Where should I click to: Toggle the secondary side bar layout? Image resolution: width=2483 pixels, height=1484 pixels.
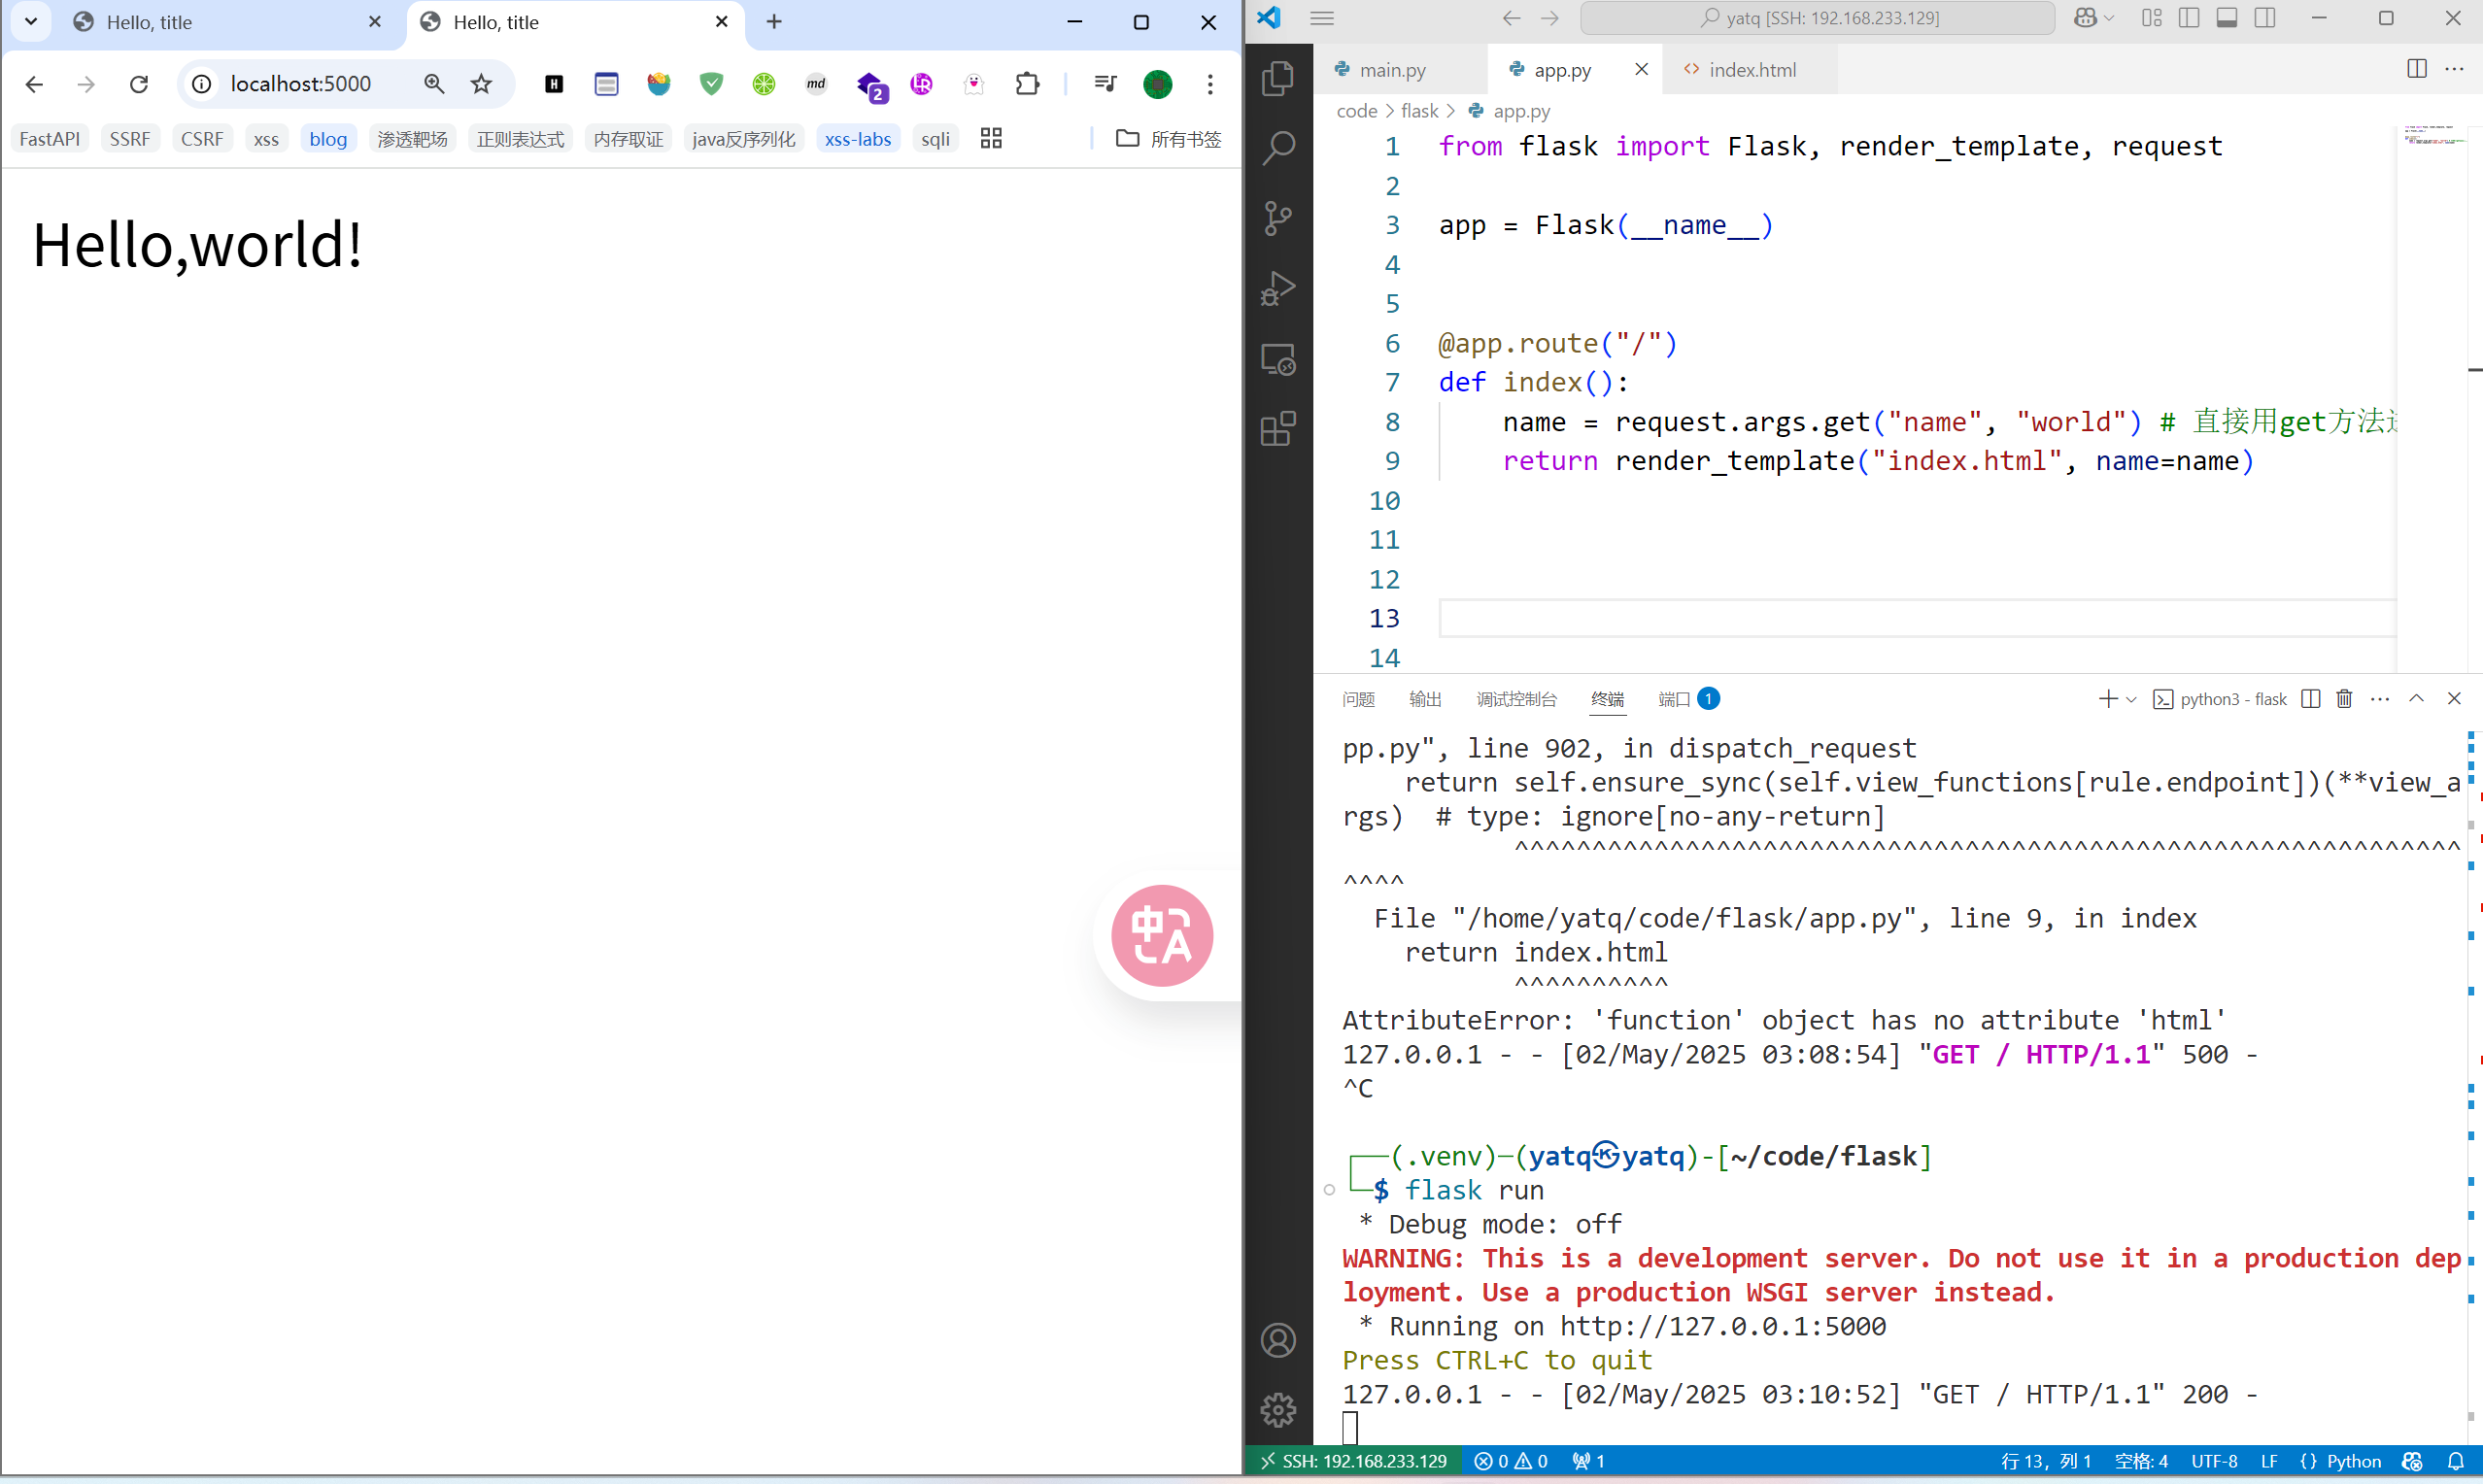click(x=2265, y=18)
